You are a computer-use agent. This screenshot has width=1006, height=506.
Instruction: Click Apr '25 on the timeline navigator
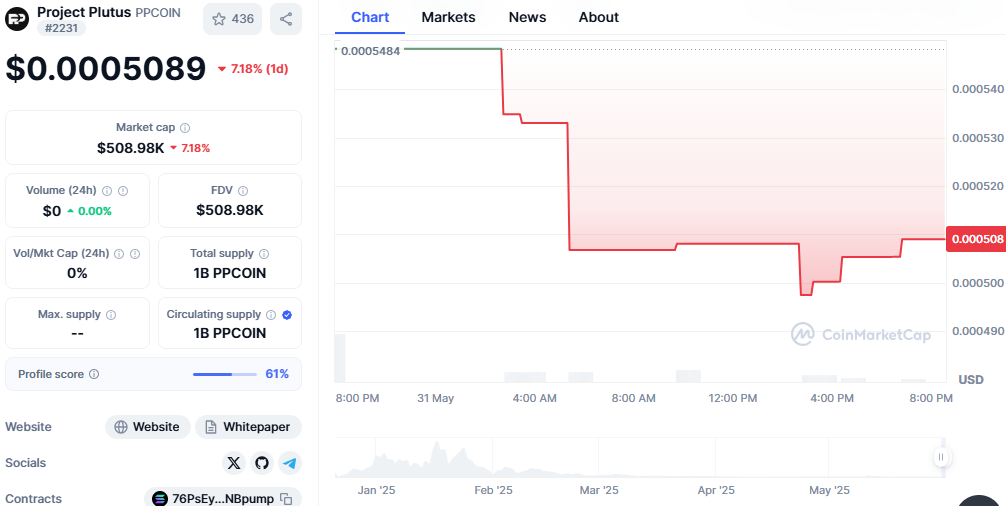(716, 491)
